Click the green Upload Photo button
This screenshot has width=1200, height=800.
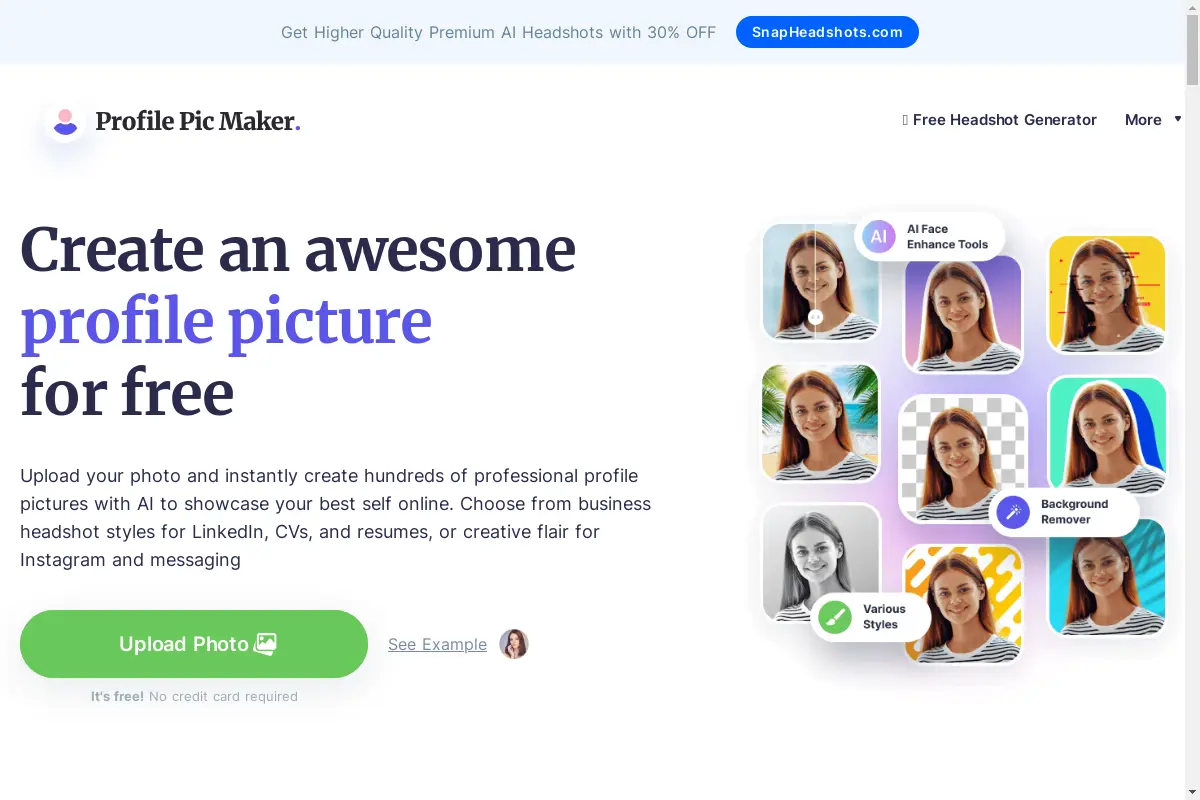(194, 644)
